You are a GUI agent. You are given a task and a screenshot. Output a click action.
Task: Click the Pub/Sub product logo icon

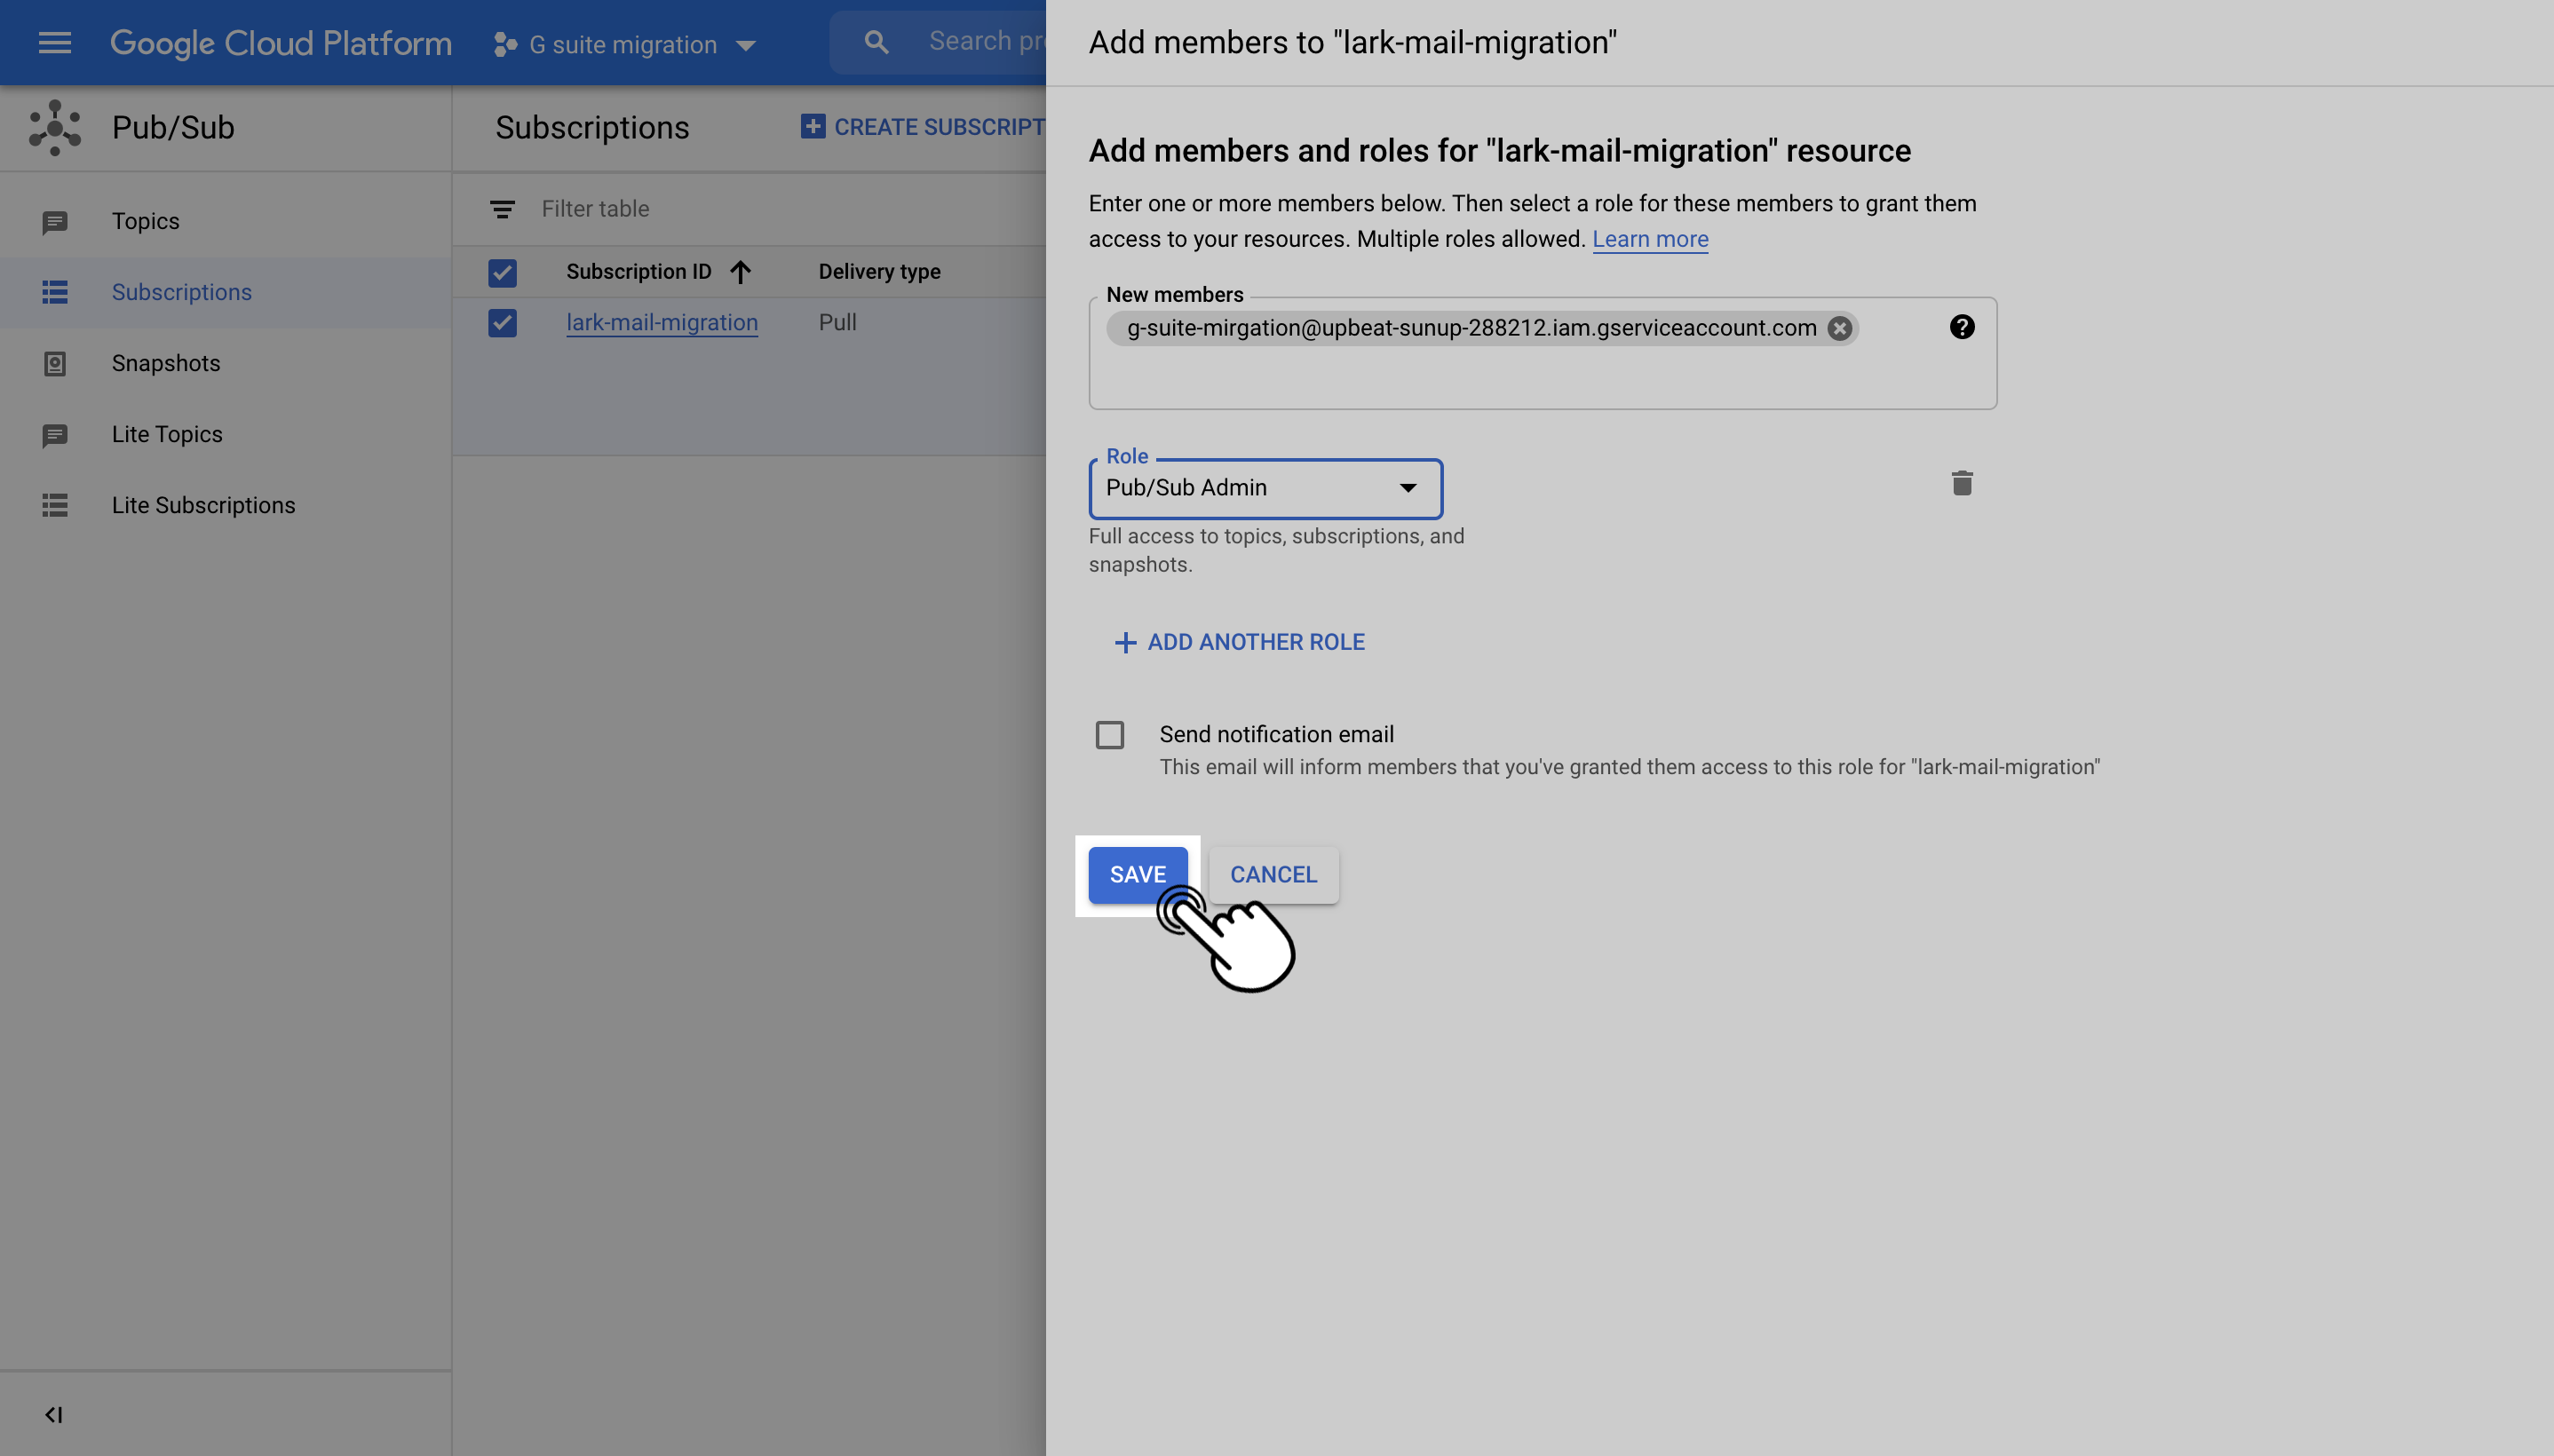[55, 128]
